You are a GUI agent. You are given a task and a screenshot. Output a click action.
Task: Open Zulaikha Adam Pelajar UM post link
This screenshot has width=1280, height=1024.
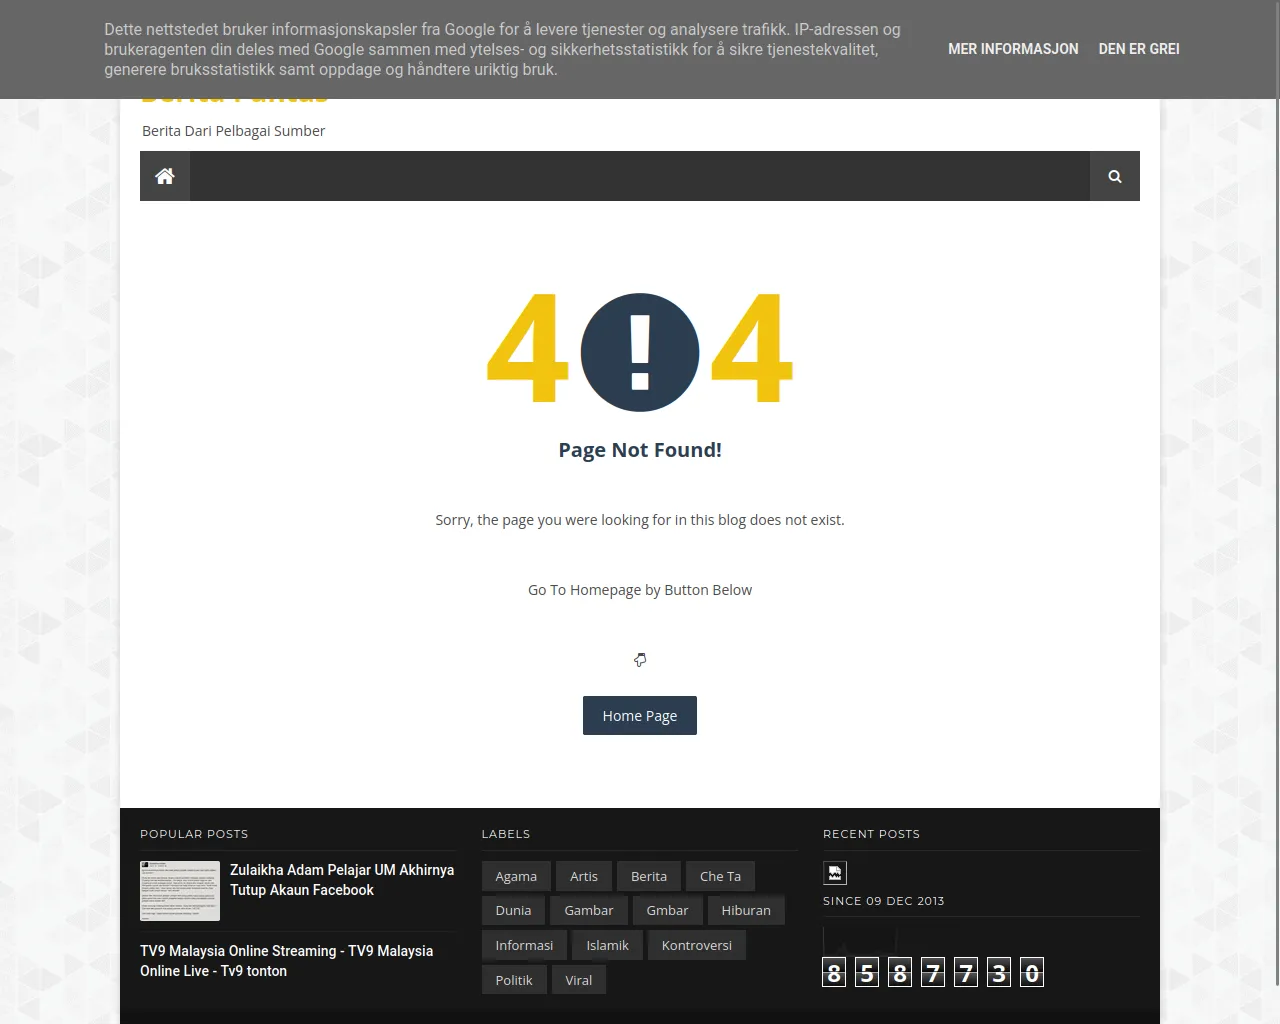[341, 880]
